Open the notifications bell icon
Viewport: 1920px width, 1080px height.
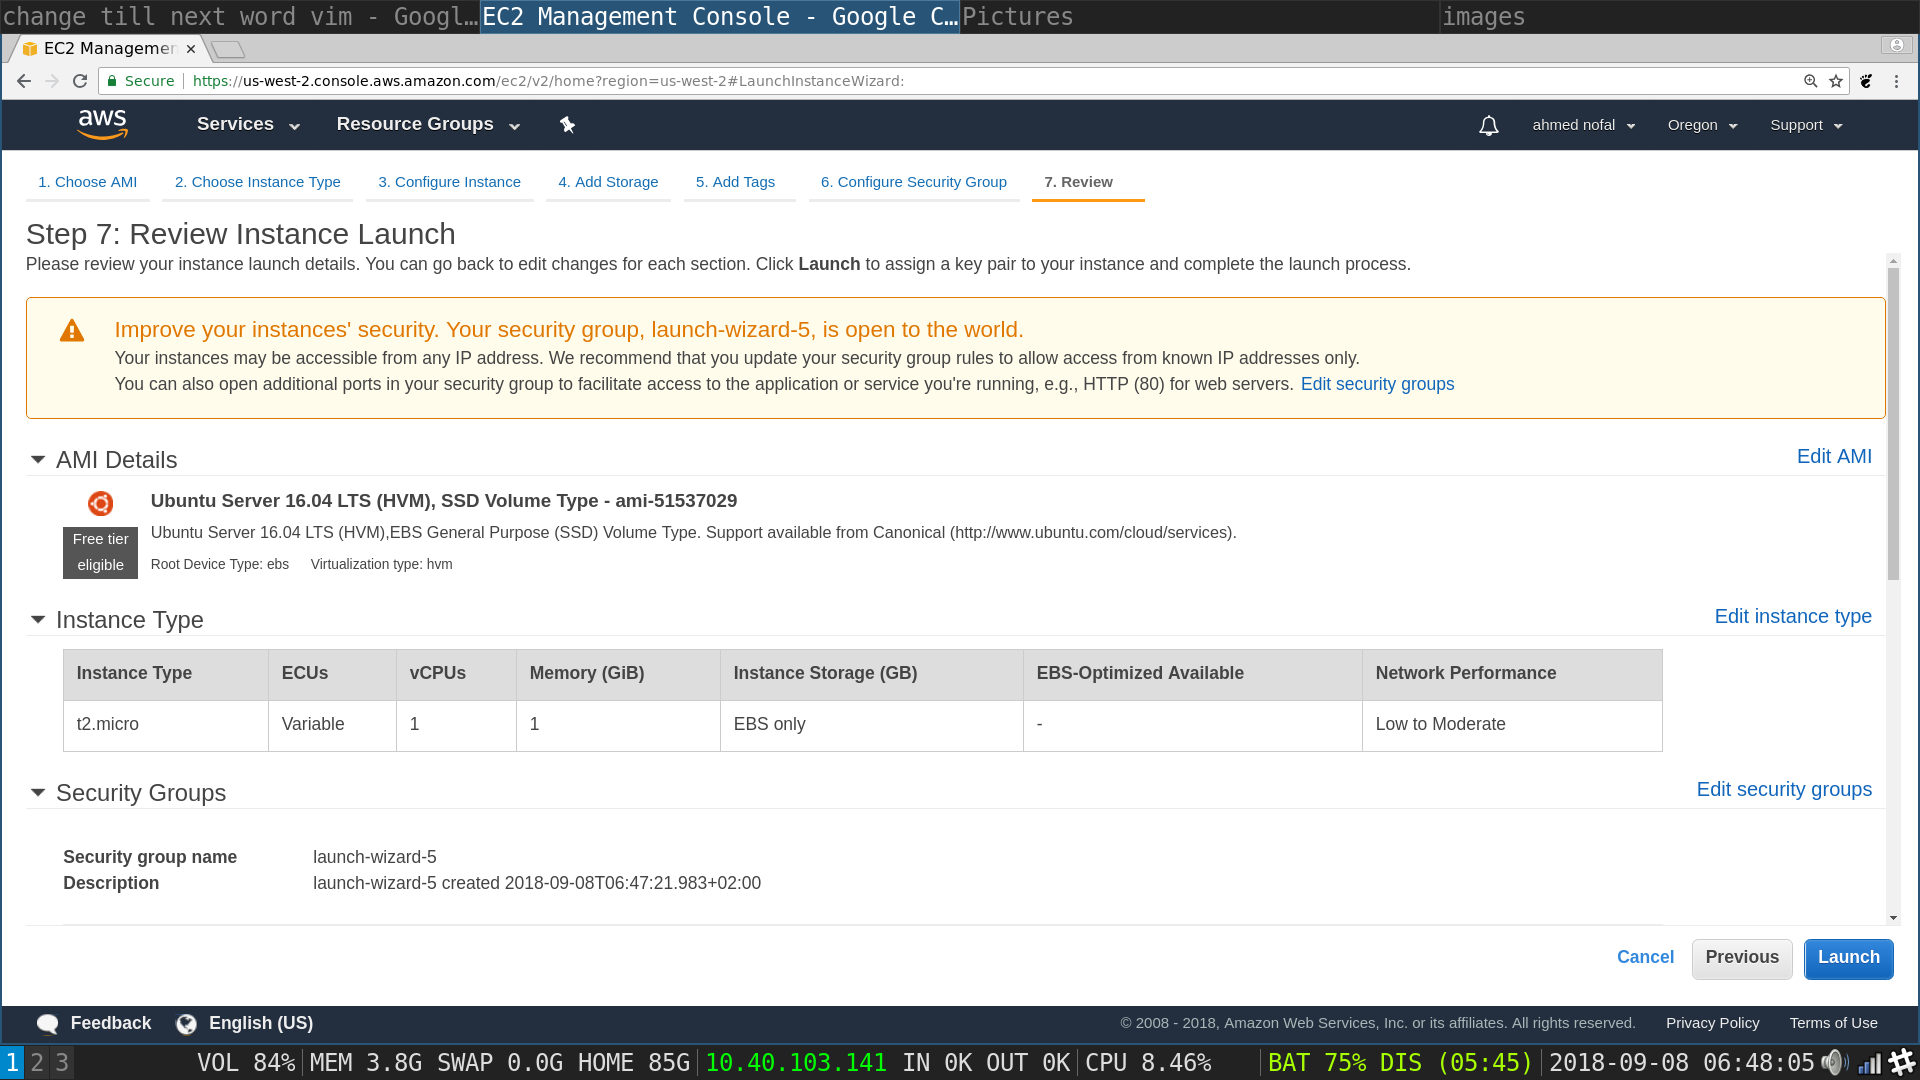tap(1488, 125)
